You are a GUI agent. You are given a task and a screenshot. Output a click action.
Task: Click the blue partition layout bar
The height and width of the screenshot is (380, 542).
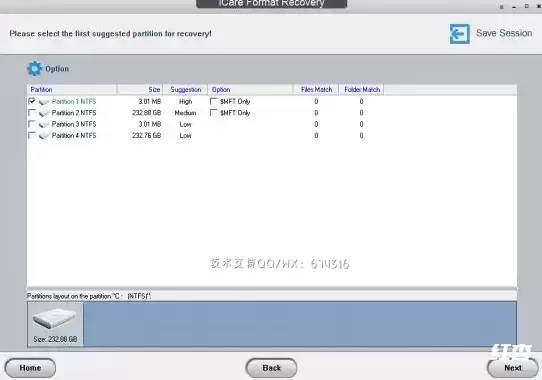pos(300,324)
